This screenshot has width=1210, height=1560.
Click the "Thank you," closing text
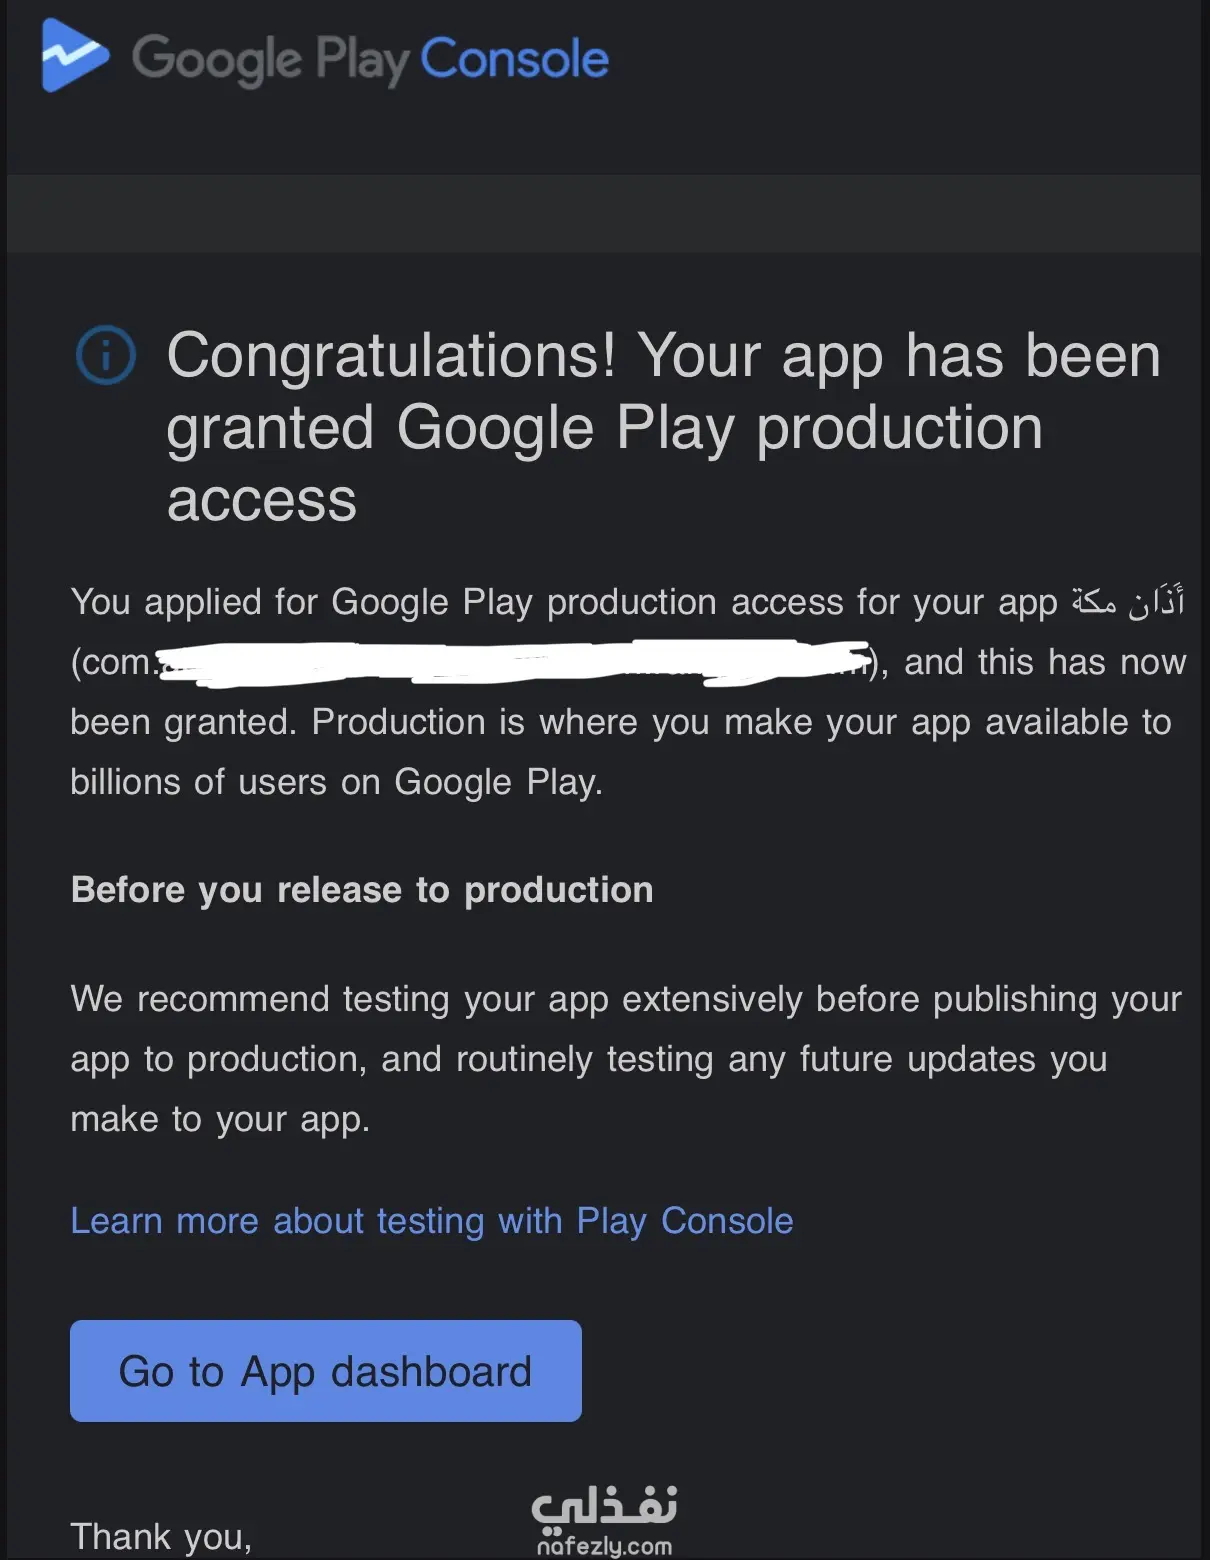coord(161,1536)
